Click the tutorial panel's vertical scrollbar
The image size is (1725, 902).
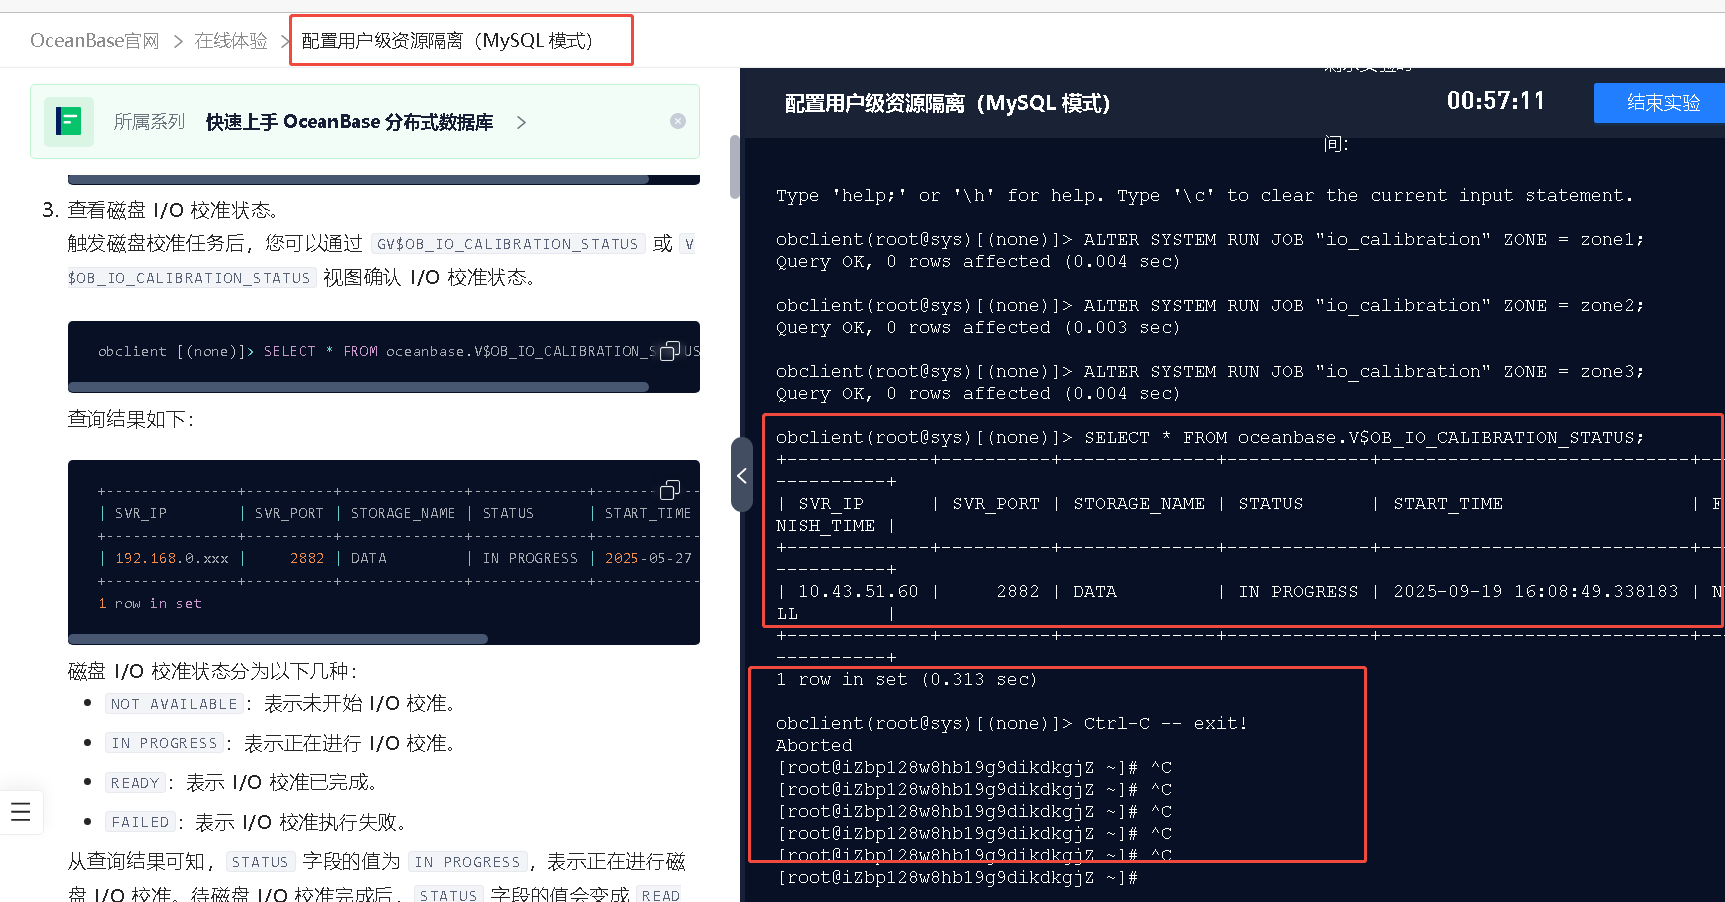click(x=735, y=167)
